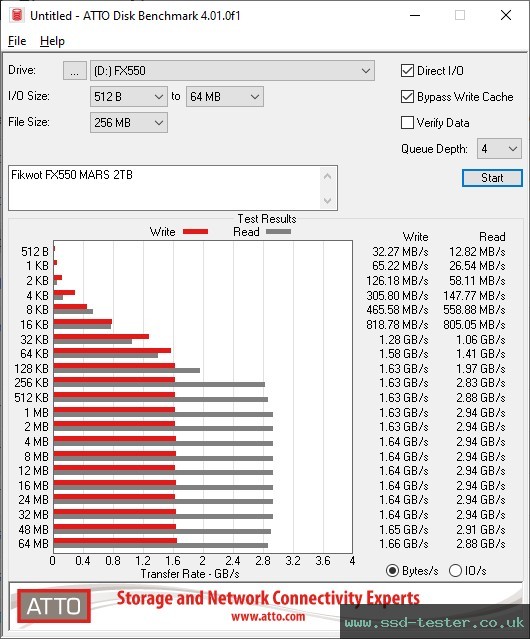Click the 4 KB write value 305.80 MB/s
Viewport: 530px width, 639px height.
pyautogui.click(x=397, y=295)
